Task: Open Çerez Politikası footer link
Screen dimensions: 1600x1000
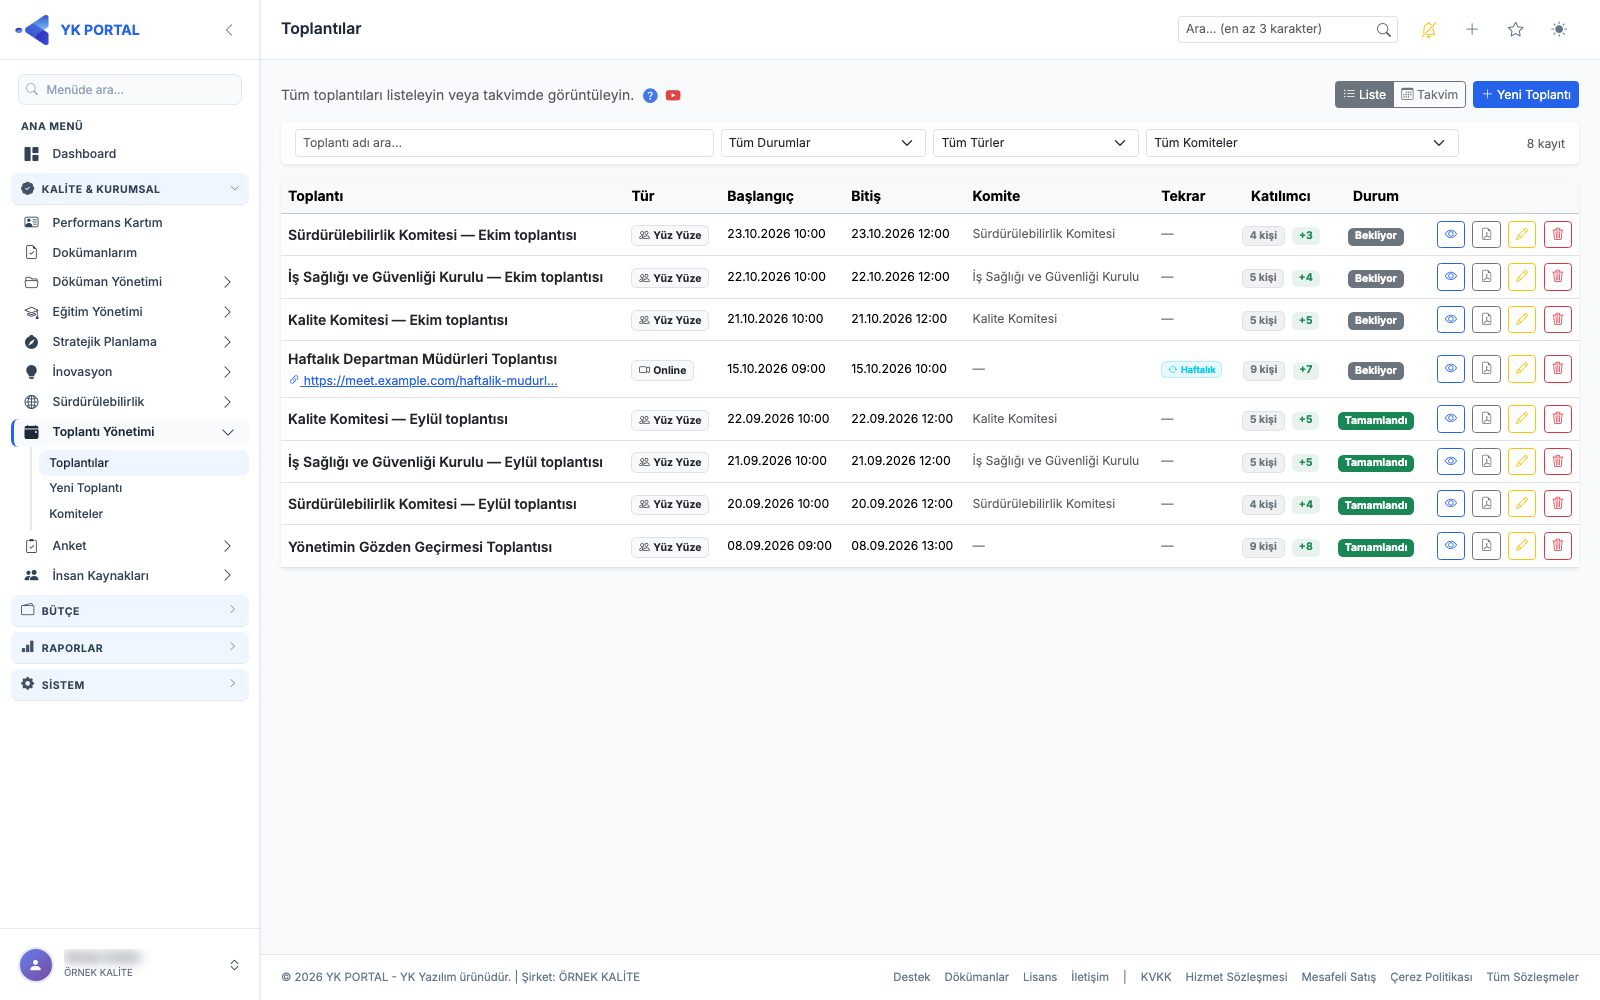Action: pos(1431,977)
